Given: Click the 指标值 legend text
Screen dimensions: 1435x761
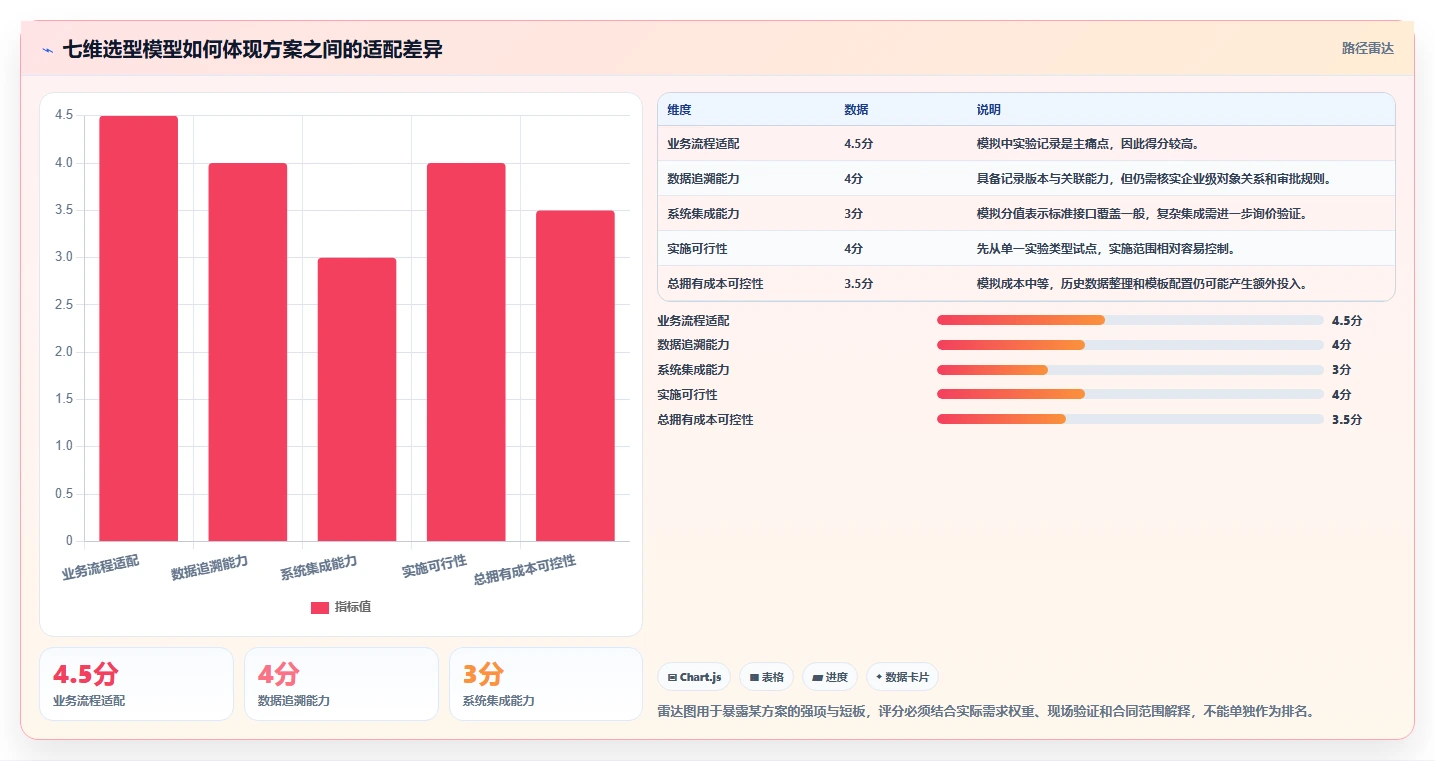Looking at the screenshot, I should [x=353, y=607].
